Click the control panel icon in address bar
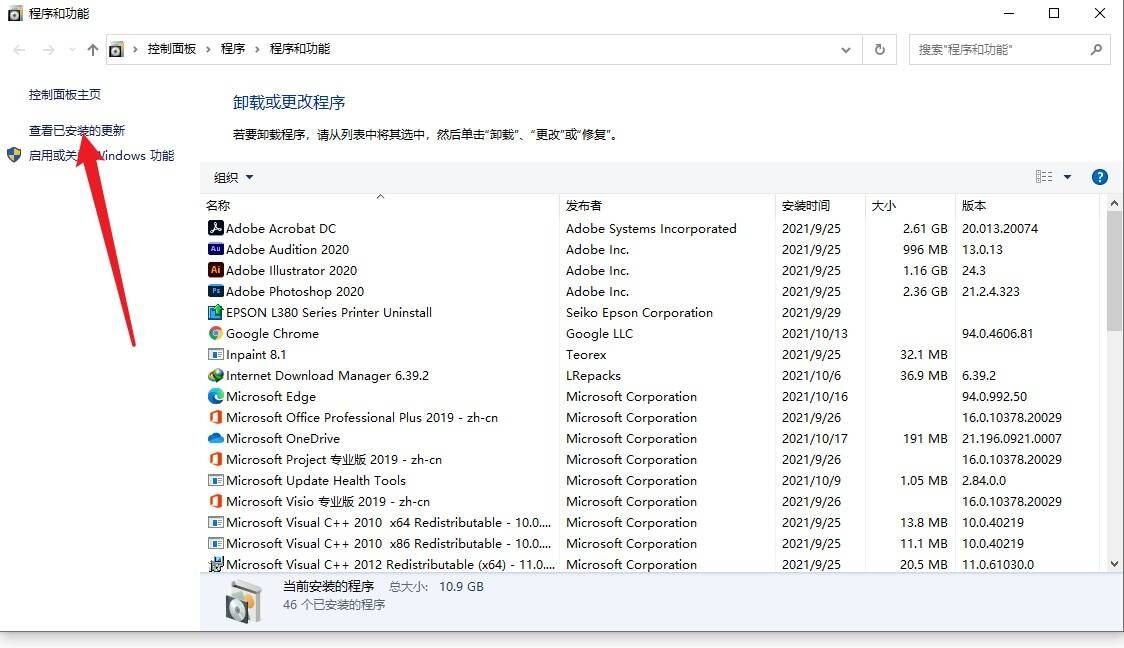The image size is (1124, 648). pyautogui.click(x=116, y=49)
